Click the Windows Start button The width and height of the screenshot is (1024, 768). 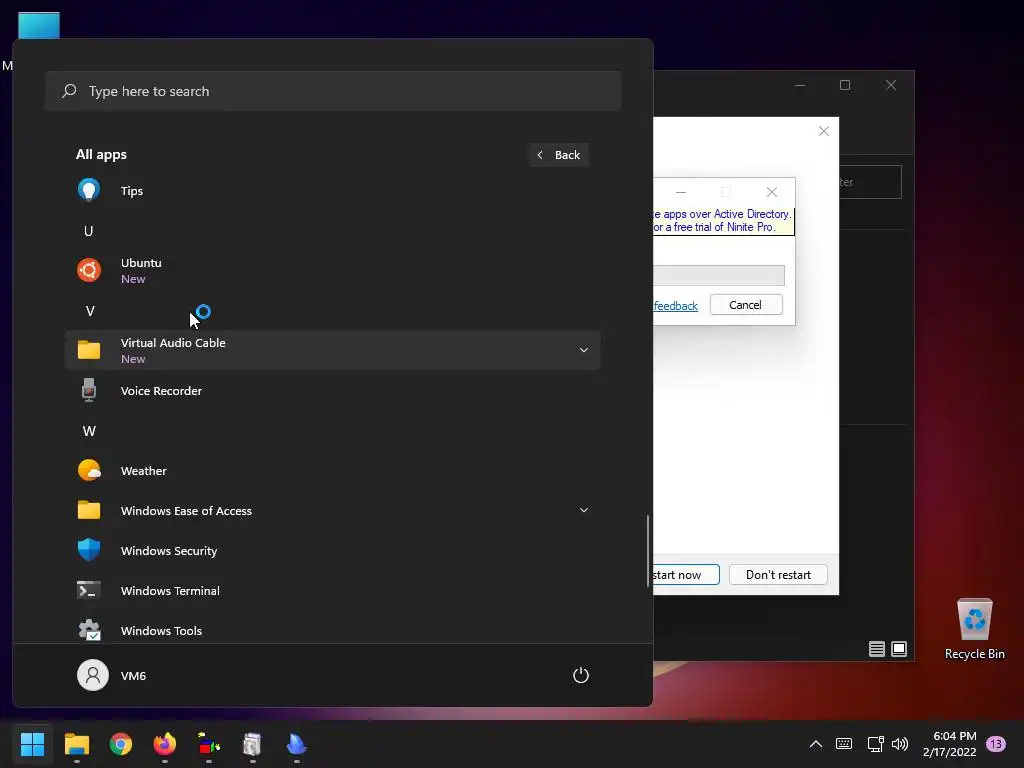[x=32, y=744]
